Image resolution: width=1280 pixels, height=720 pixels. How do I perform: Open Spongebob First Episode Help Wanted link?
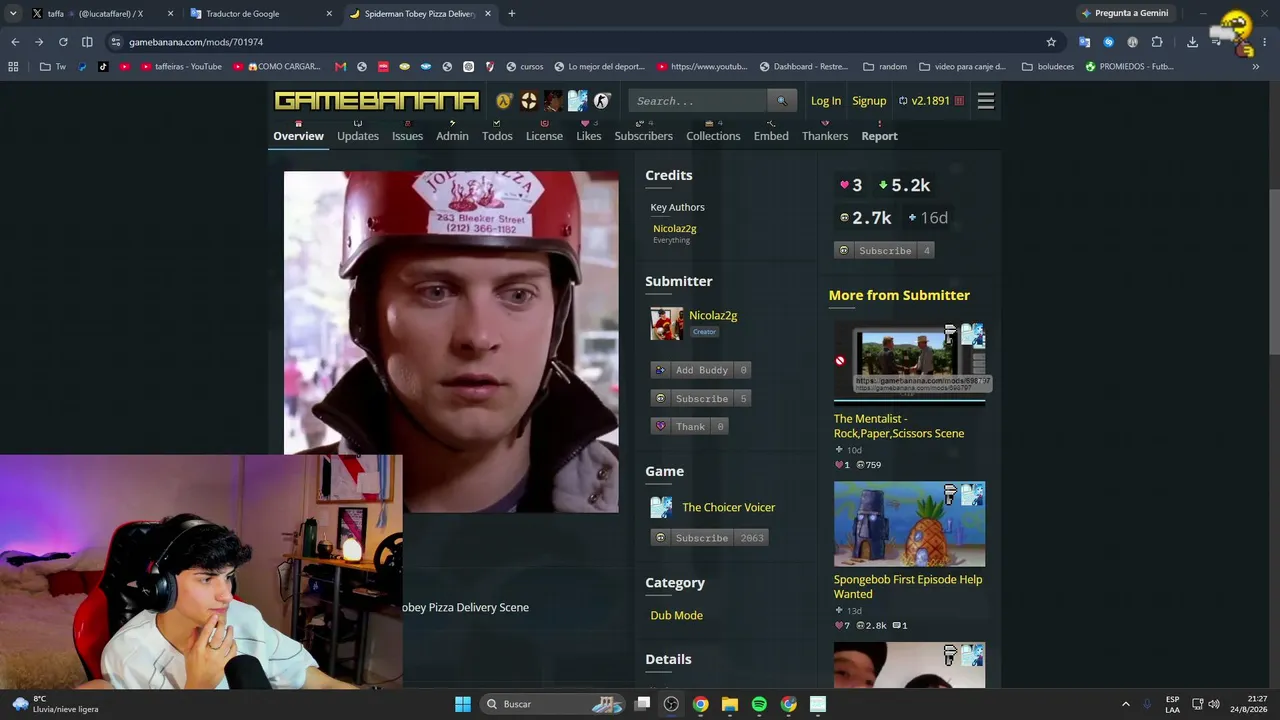pyautogui.click(x=908, y=586)
